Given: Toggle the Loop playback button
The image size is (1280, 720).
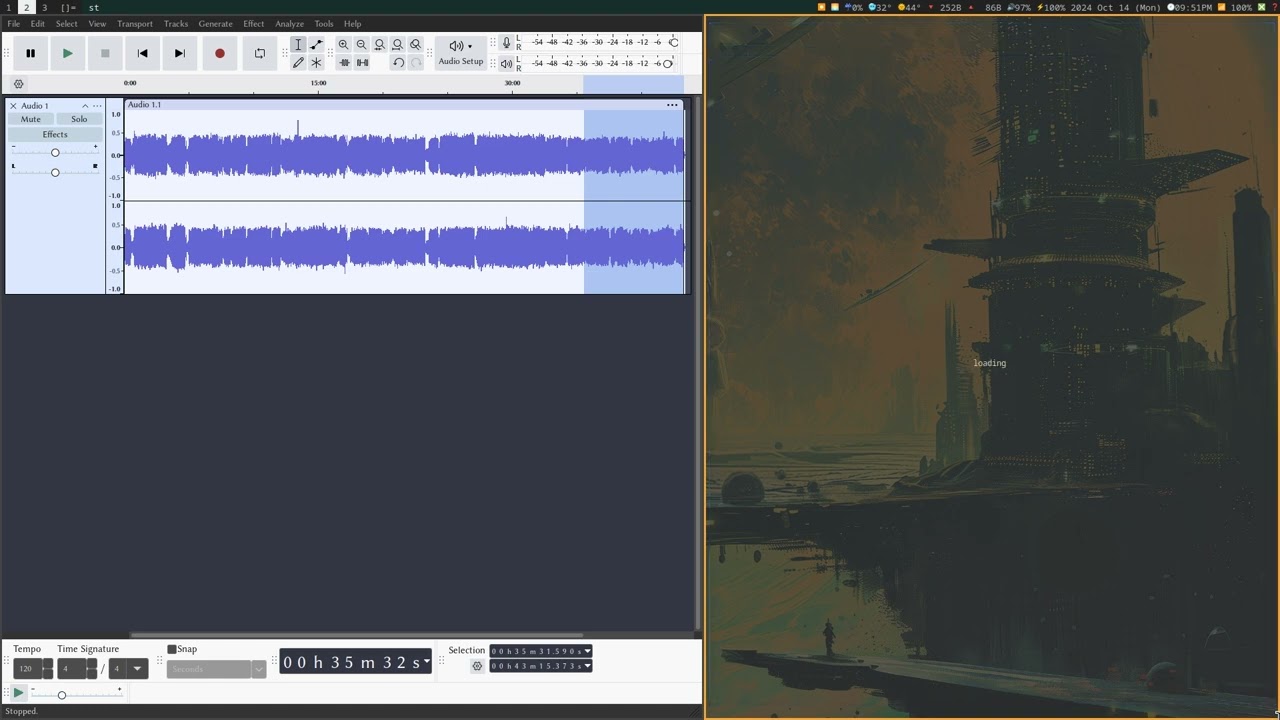Looking at the screenshot, I should tap(260, 53).
